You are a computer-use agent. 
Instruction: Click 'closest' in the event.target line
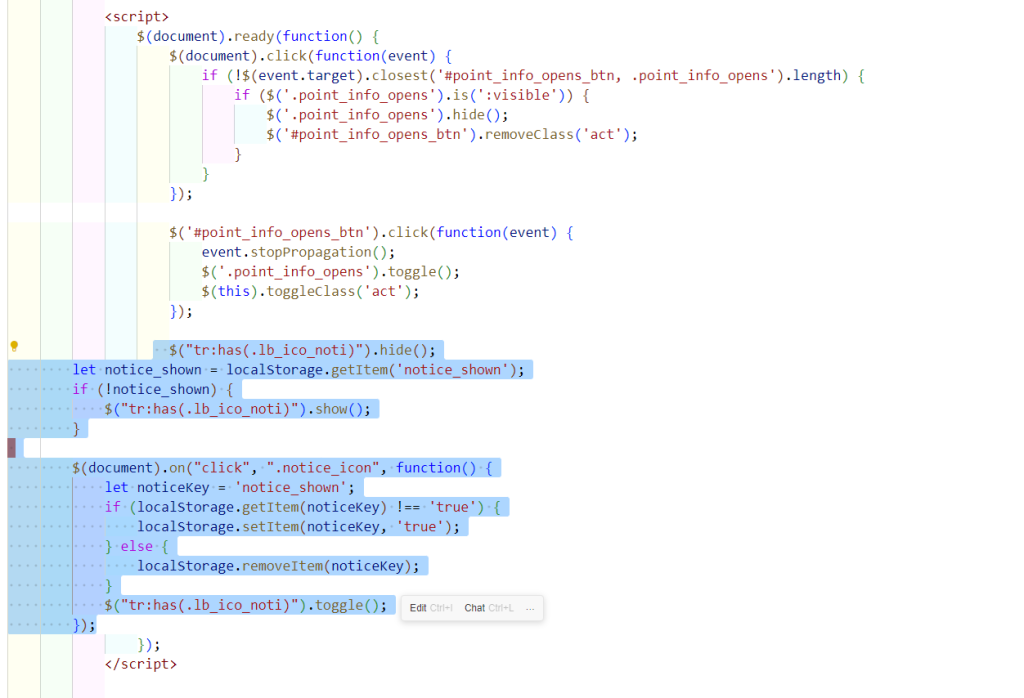(400, 76)
